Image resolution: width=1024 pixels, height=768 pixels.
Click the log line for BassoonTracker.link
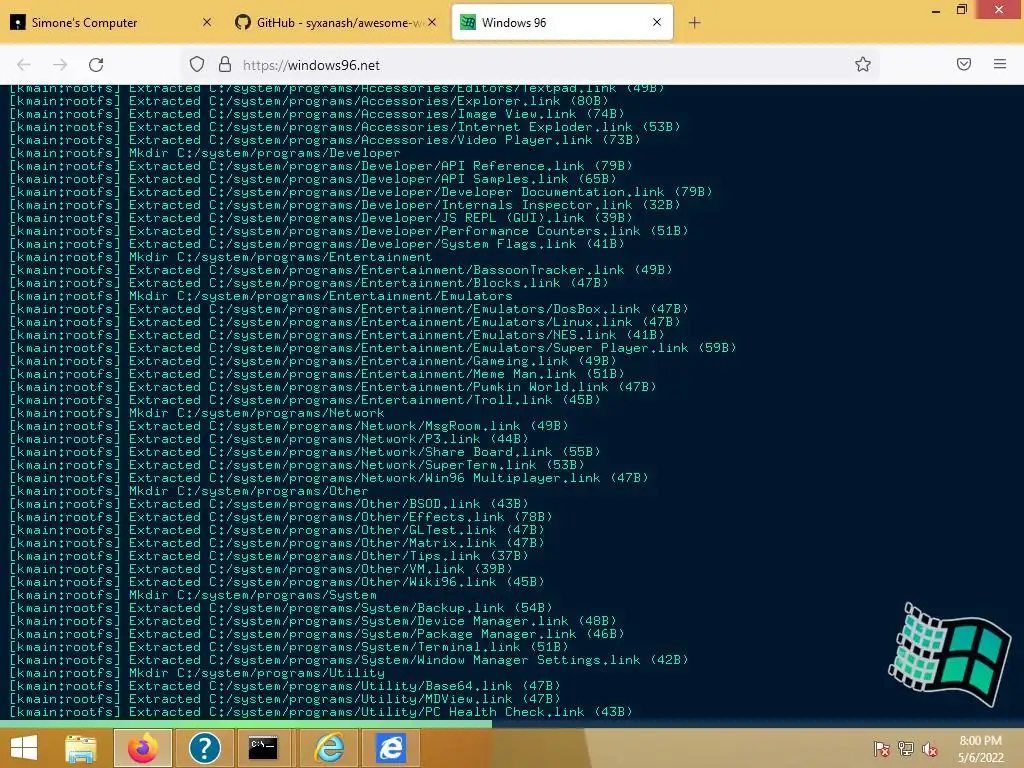[x=341, y=270]
